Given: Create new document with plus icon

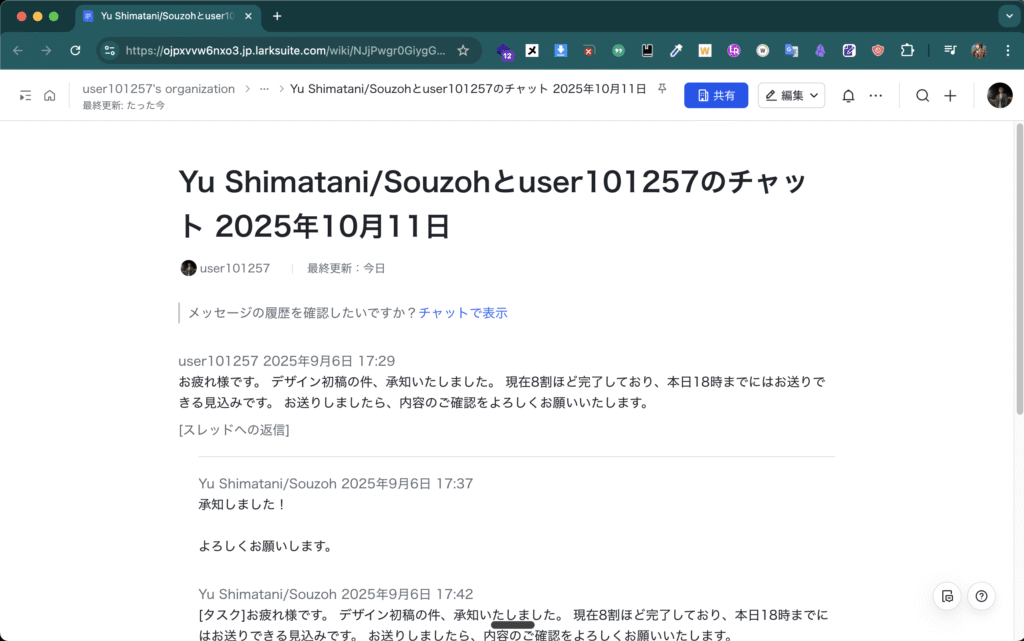Looking at the screenshot, I should click(950, 96).
